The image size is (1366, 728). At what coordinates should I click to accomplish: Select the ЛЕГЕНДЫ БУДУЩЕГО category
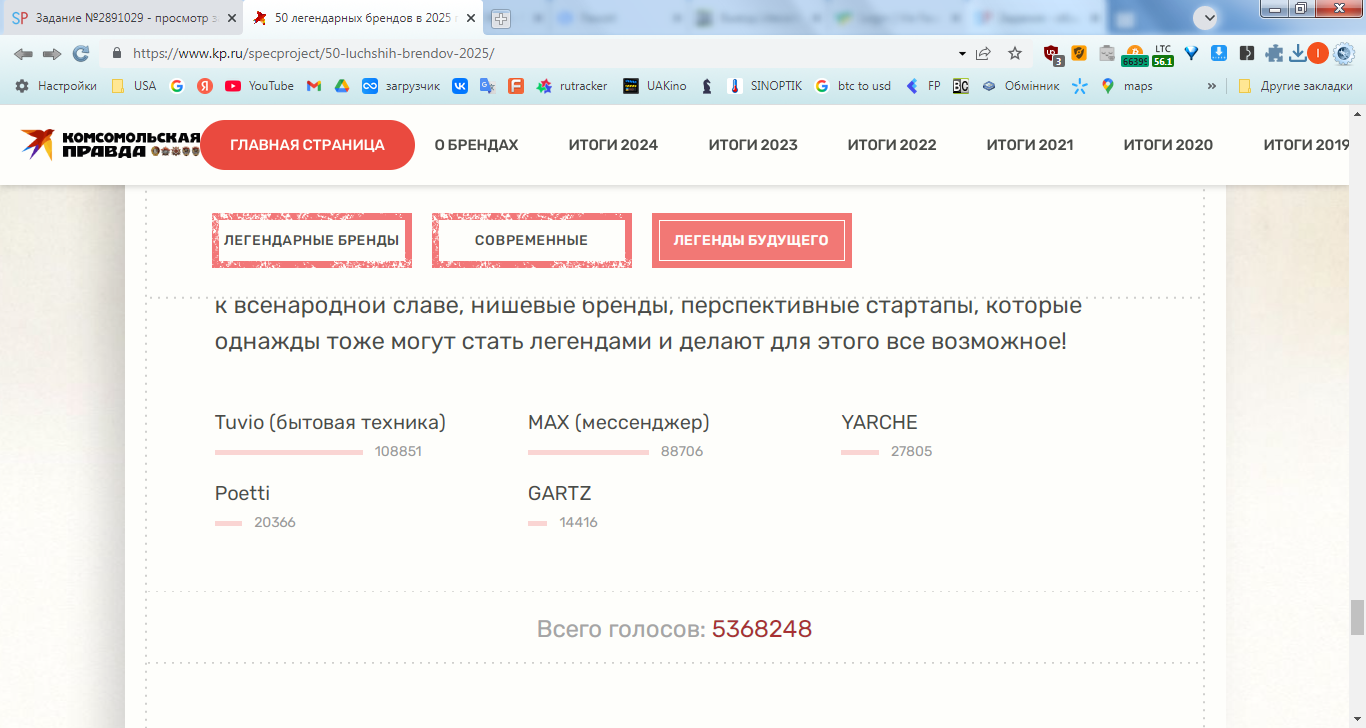pyautogui.click(x=752, y=240)
